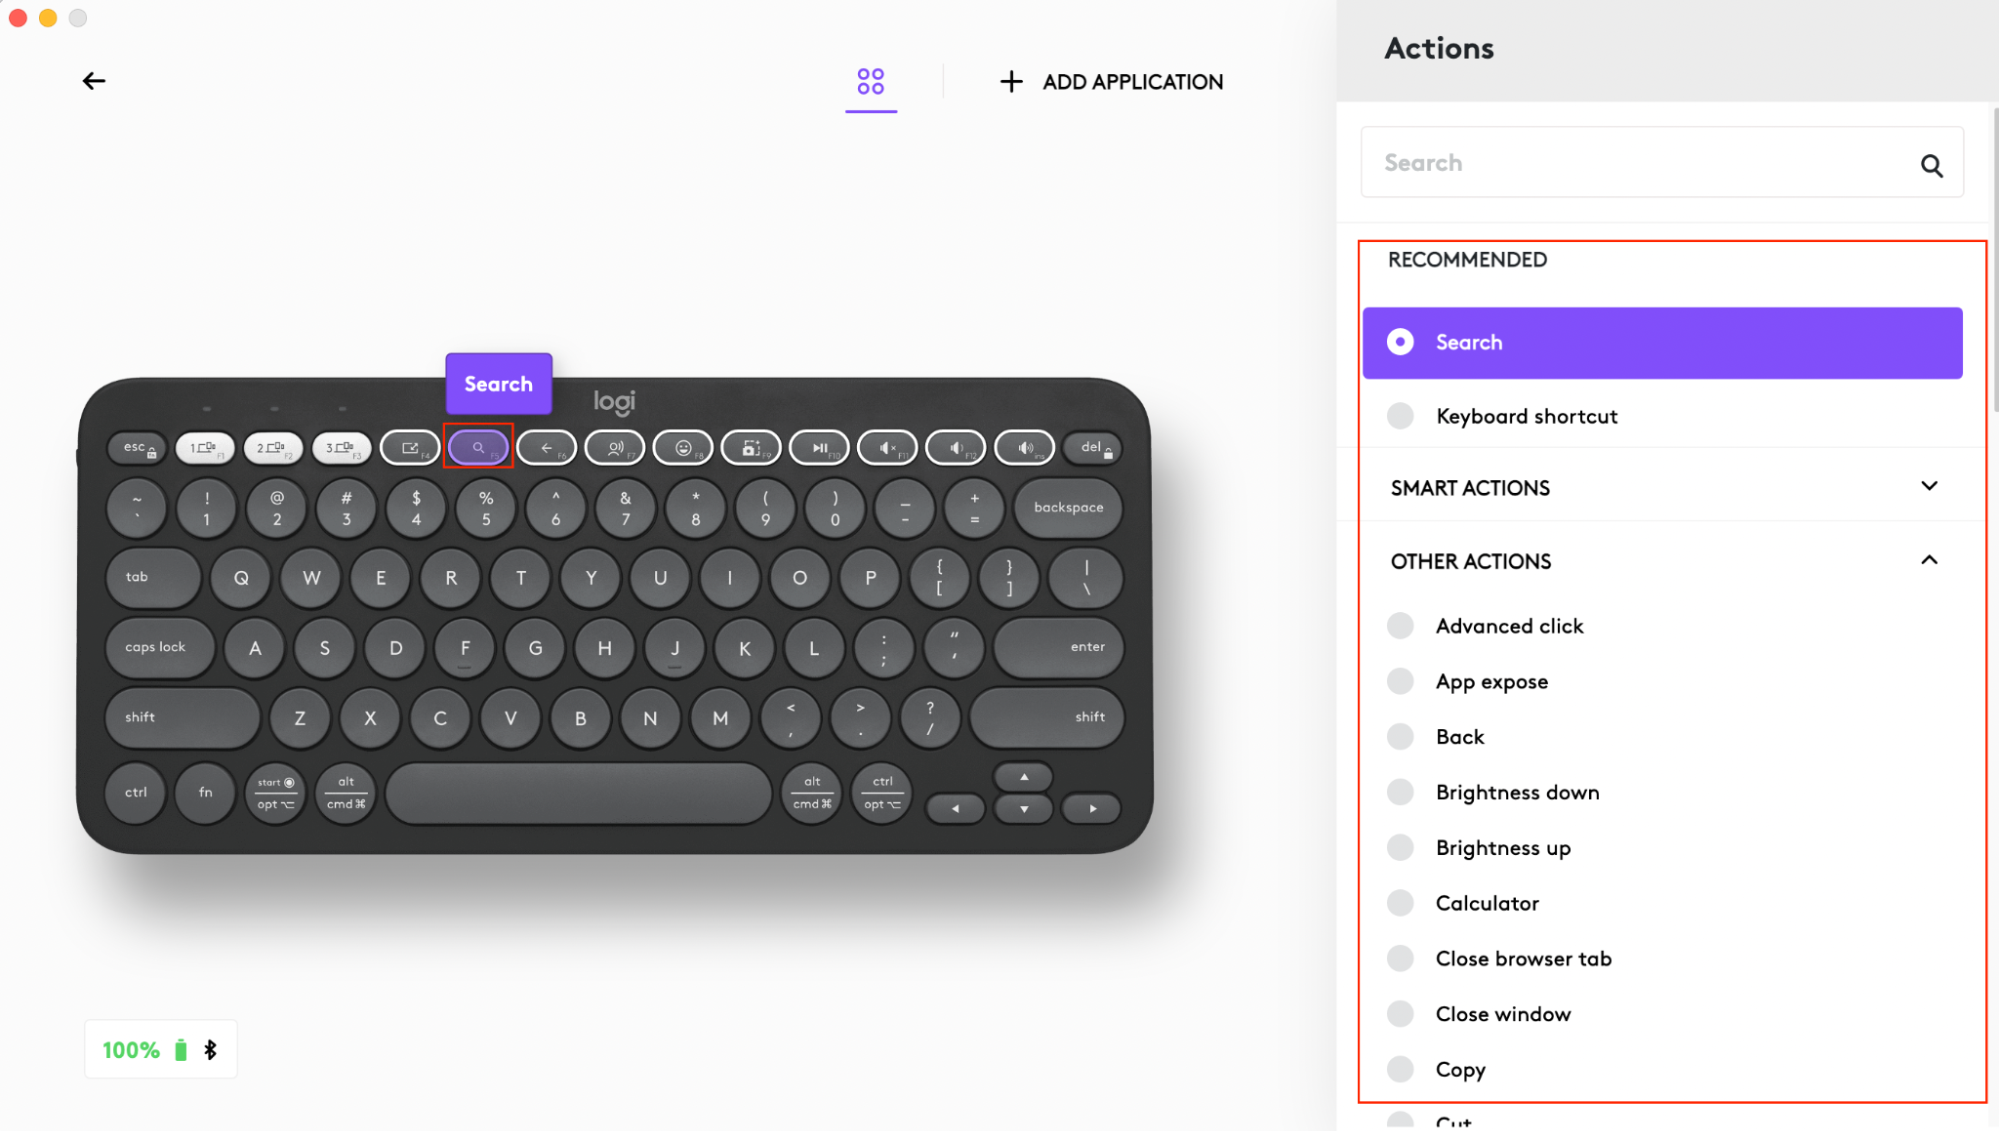Image resolution: width=1999 pixels, height=1132 pixels.
Task: Click the media play/skip forward key
Action: click(x=820, y=446)
